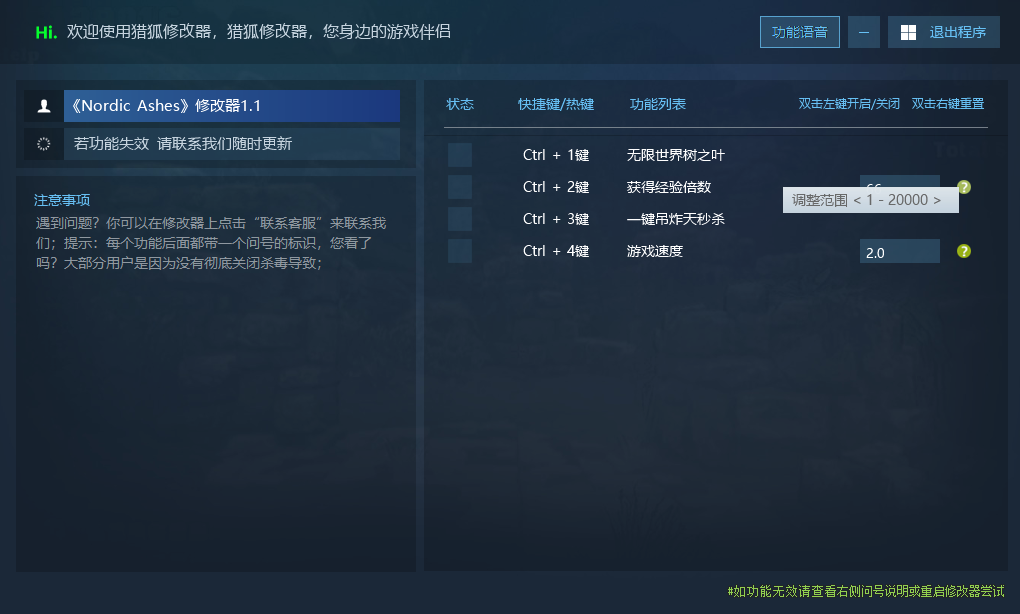Click the Ctrl + 3键 hotkey label
The image size is (1020, 614).
point(556,219)
